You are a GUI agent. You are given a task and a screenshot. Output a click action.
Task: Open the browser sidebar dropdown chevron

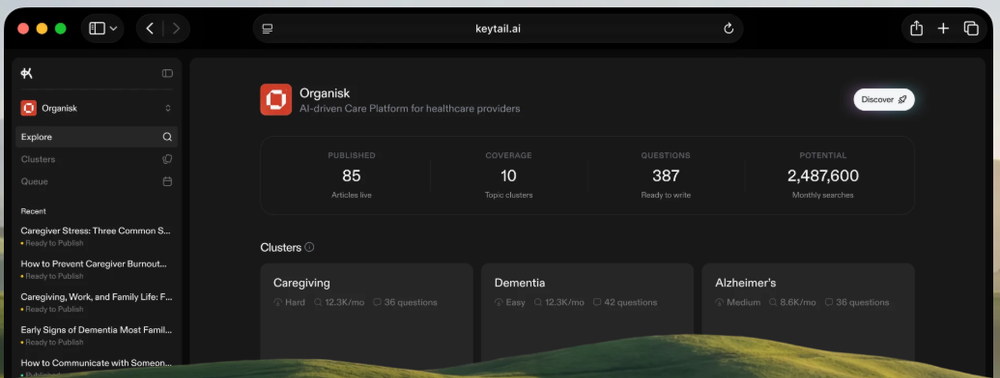pos(114,29)
